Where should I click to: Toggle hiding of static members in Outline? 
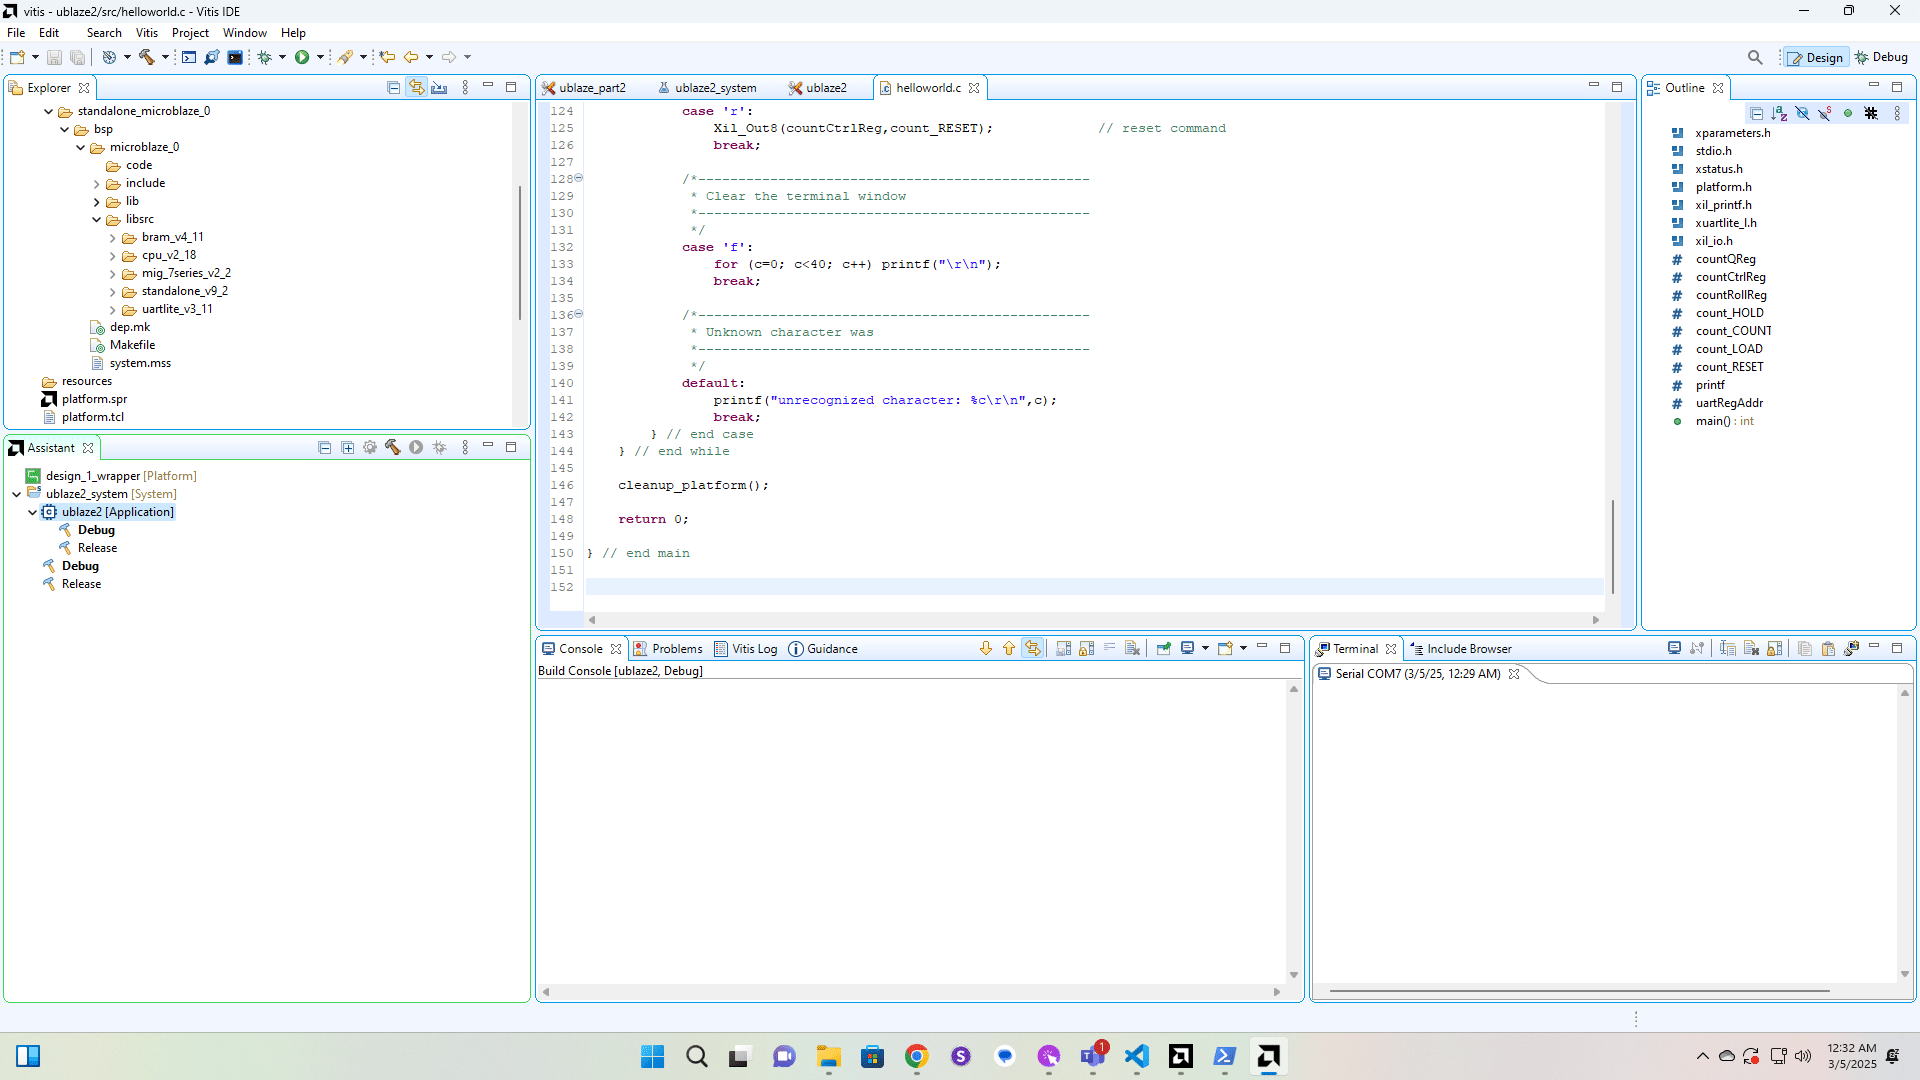tap(1825, 113)
